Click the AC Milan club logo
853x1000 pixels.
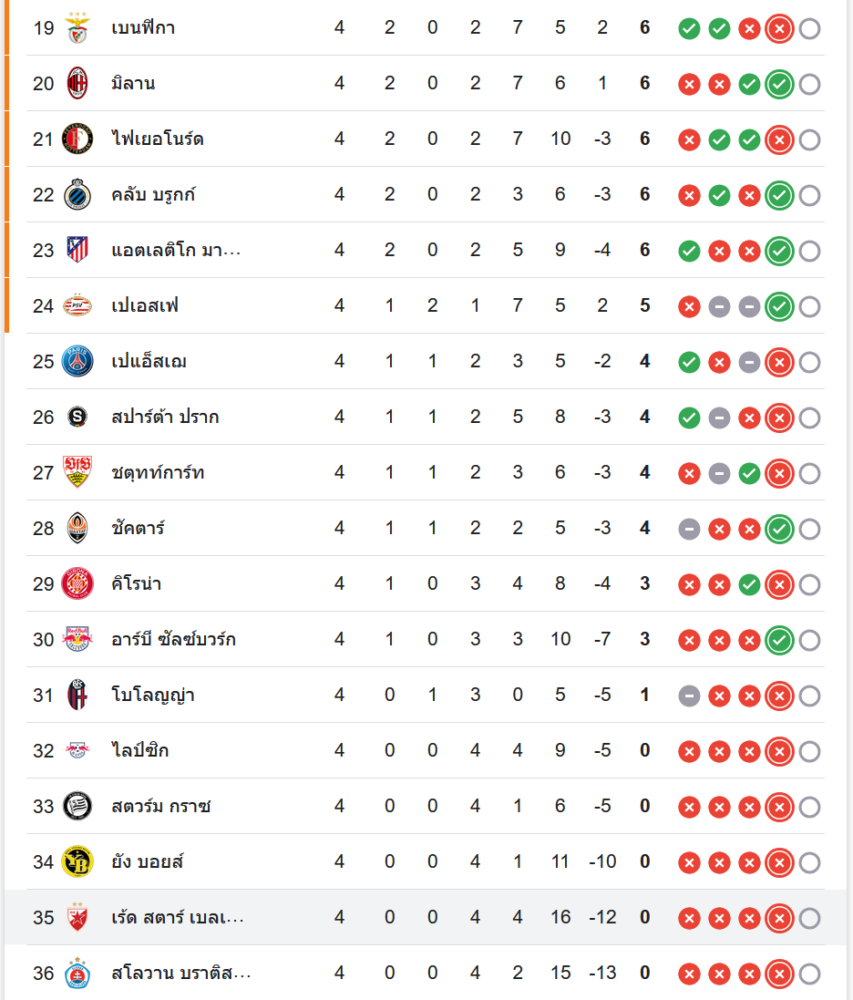tap(77, 84)
